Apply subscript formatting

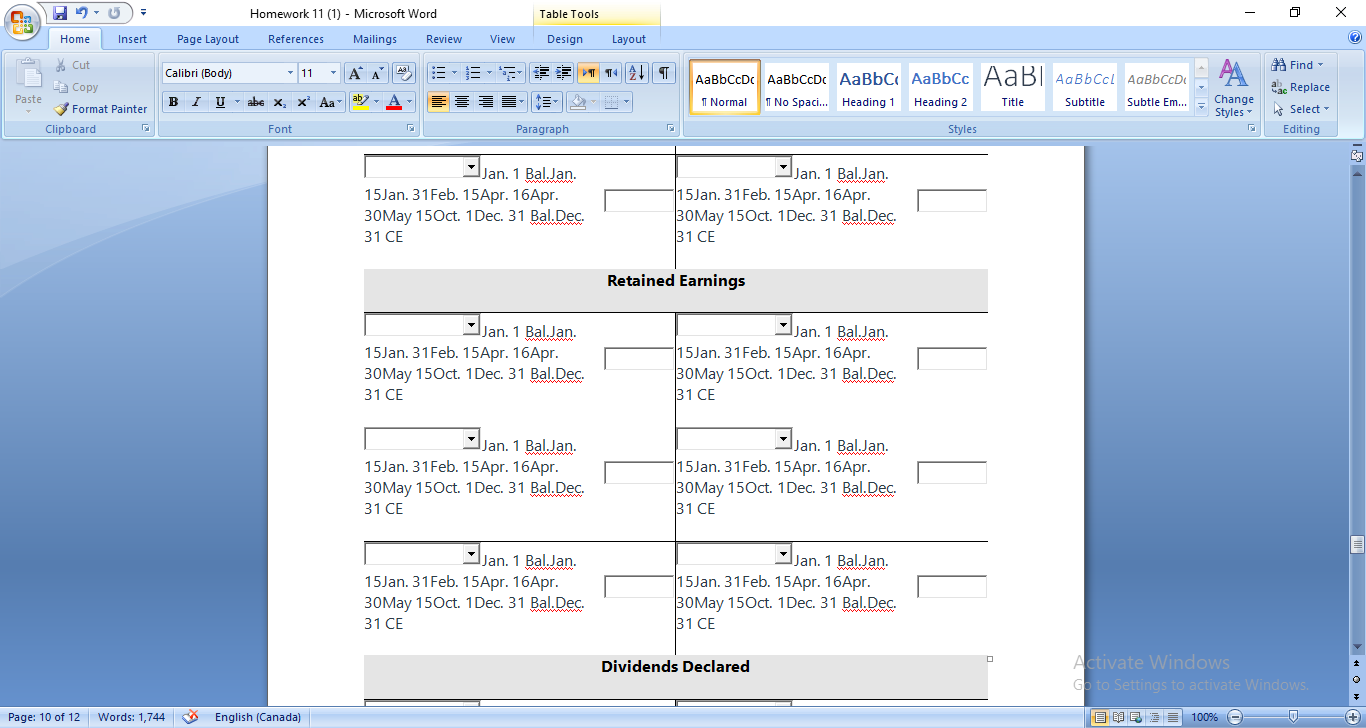(280, 102)
